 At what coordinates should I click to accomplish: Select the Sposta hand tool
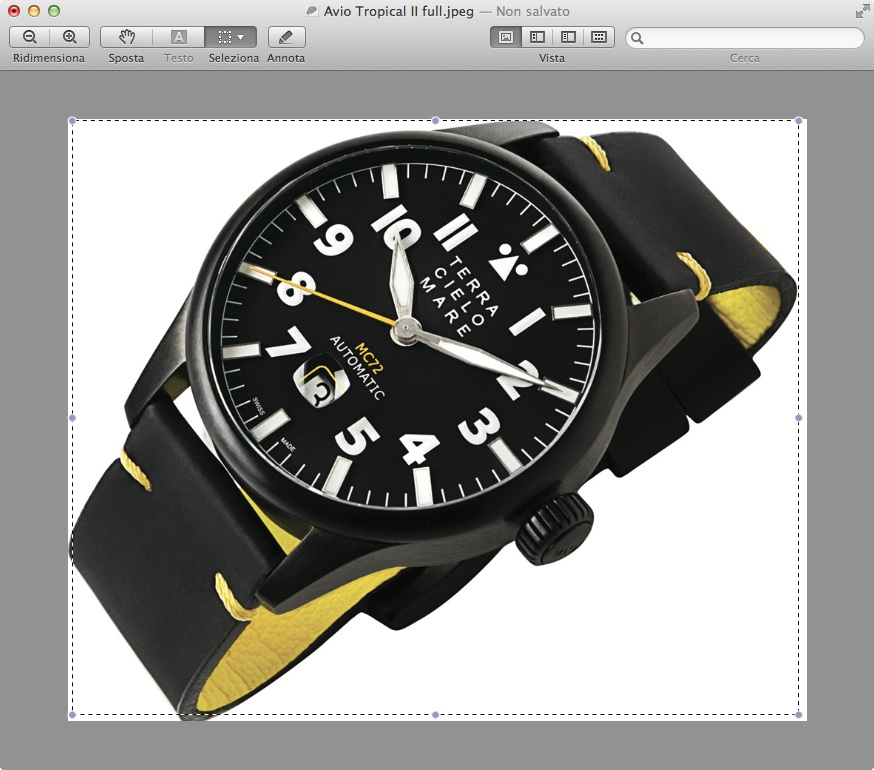click(x=126, y=37)
